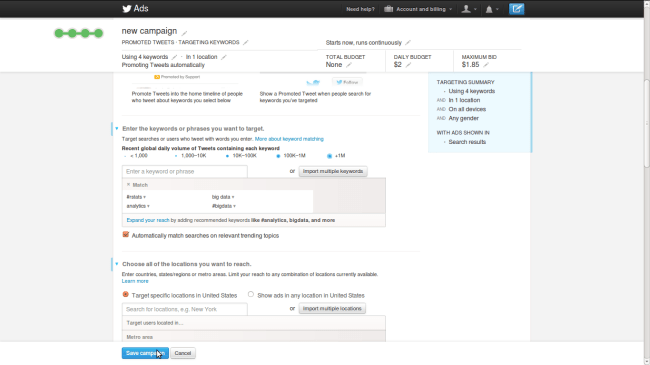
Task: Open analytics keyword dropdown
Action: point(138,206)
